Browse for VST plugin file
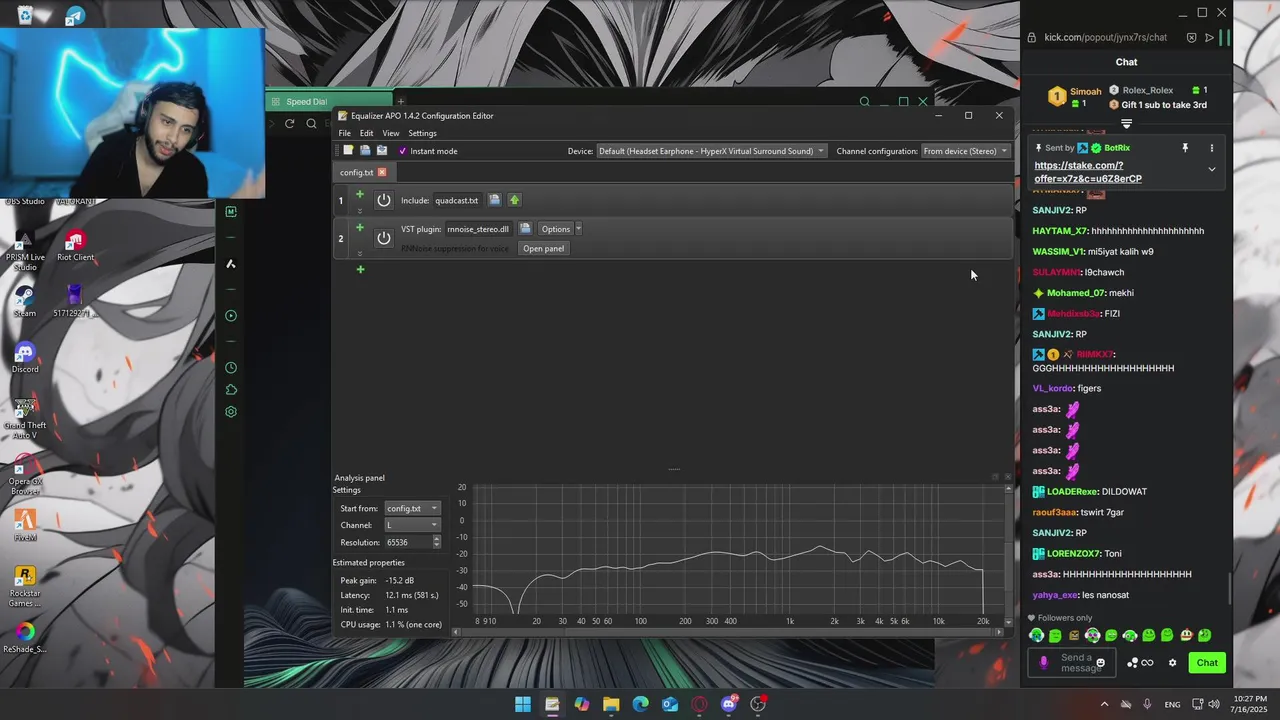This screenshot has width=1280, height=720. point(525,229)
